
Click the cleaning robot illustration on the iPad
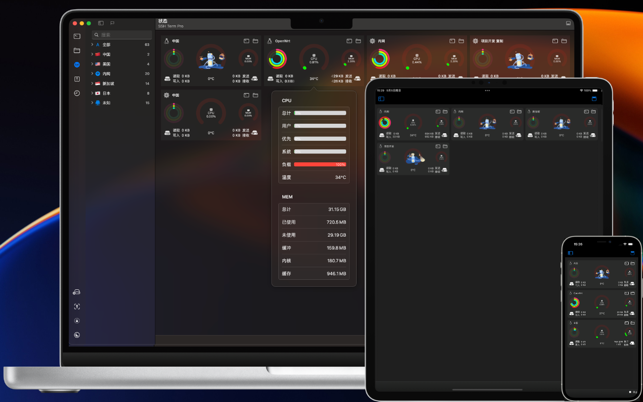(415, 158)
